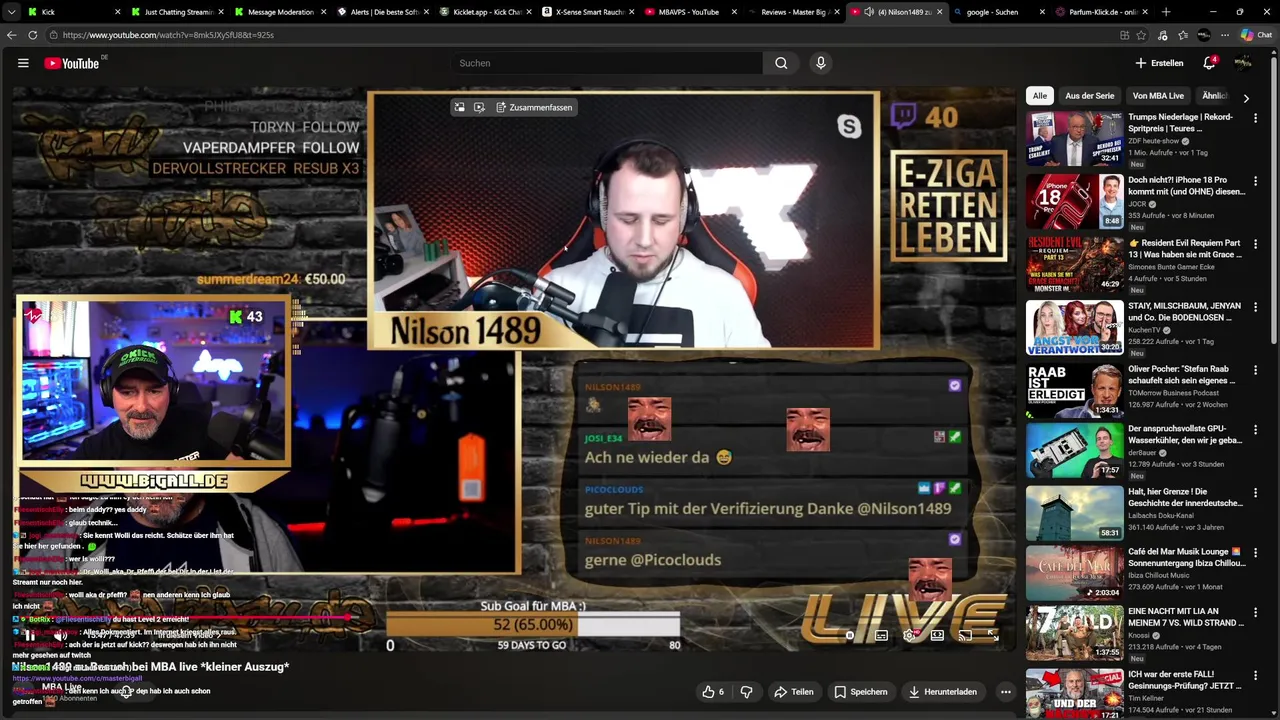Go back in browser history
Image resolution: width=1280 pixels, height=720 pixels.
coord(11,35)
